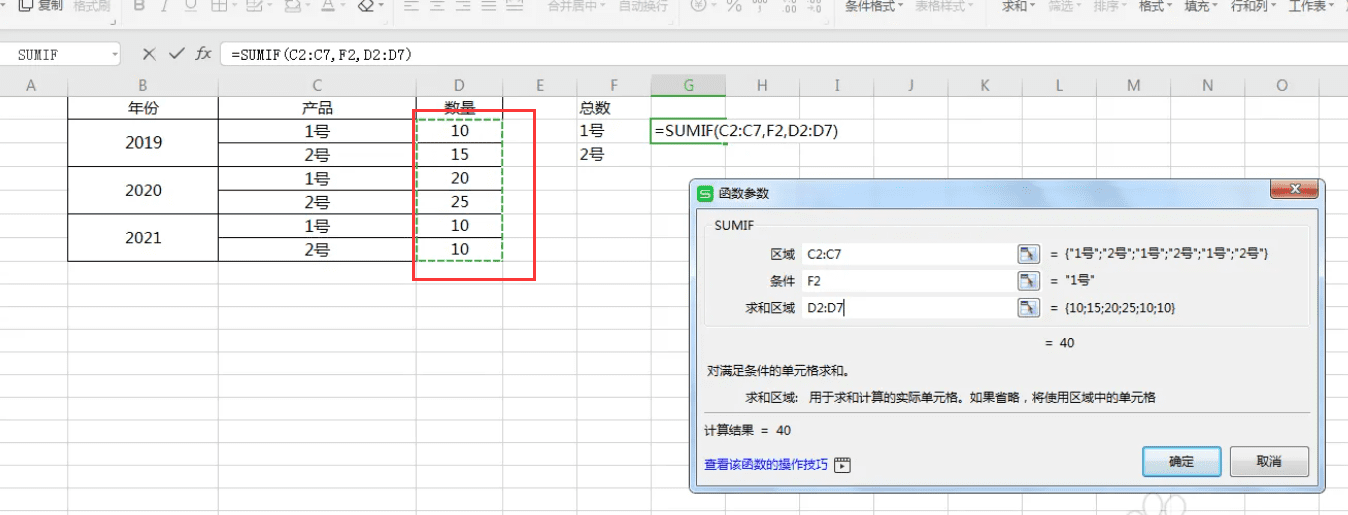Cancel formula entry with the X icon

tap(149, 54)
